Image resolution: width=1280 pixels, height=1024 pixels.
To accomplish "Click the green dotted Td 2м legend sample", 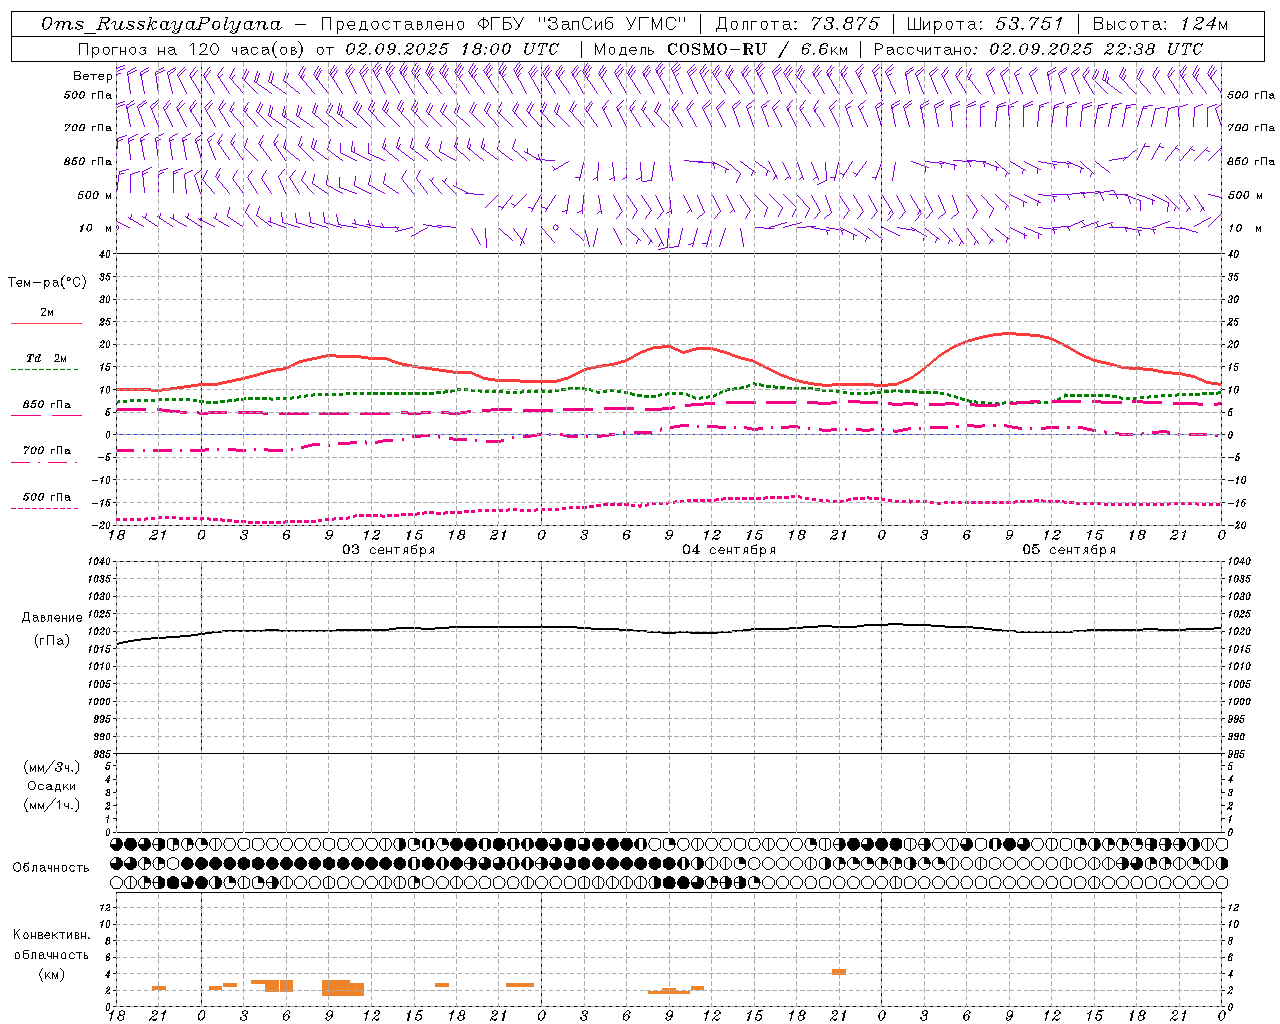I will 46,370.
